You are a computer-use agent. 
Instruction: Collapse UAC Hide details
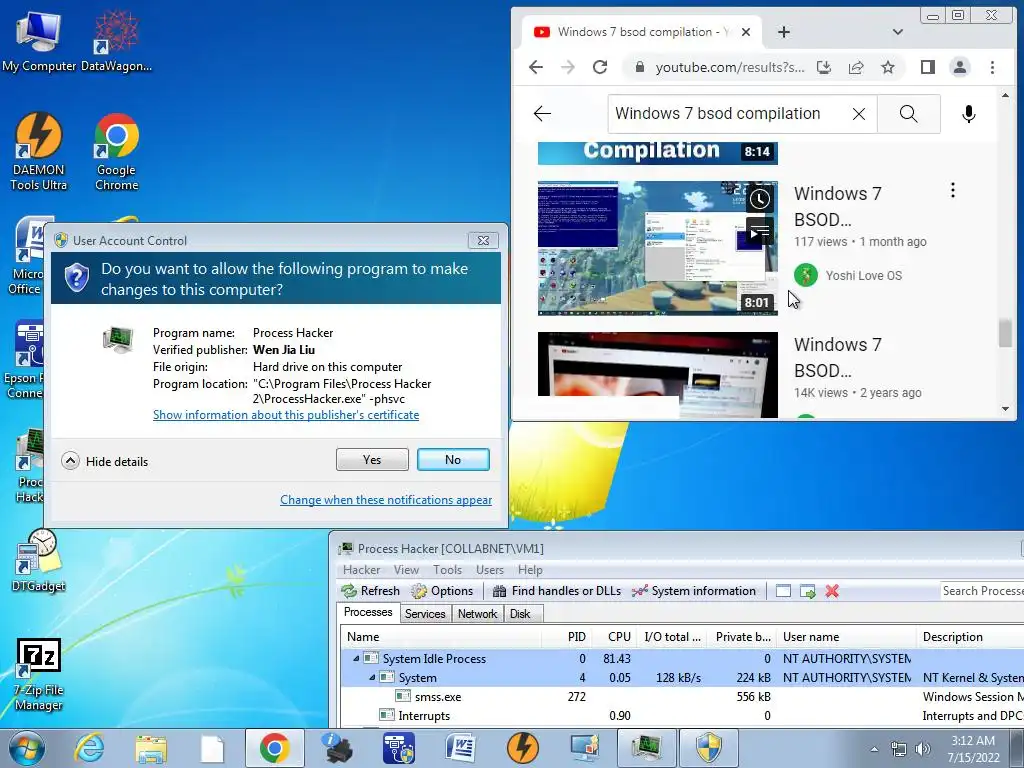(x=105, y=461)
